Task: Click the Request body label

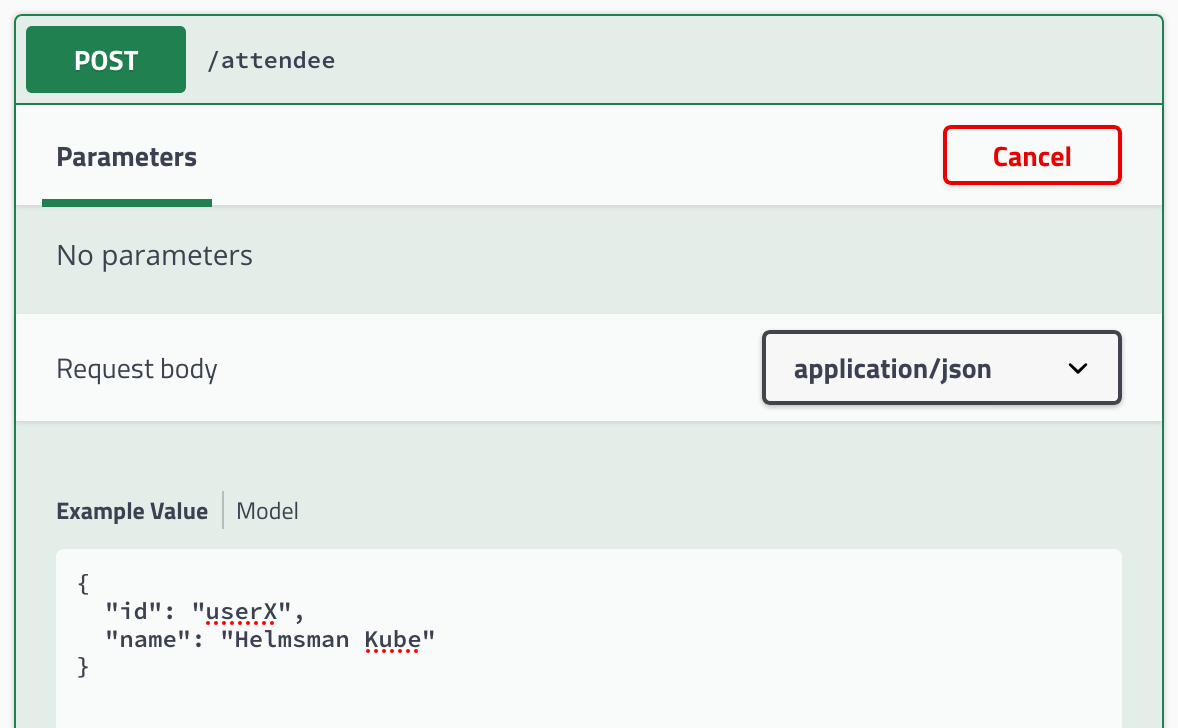Action: 136,368
